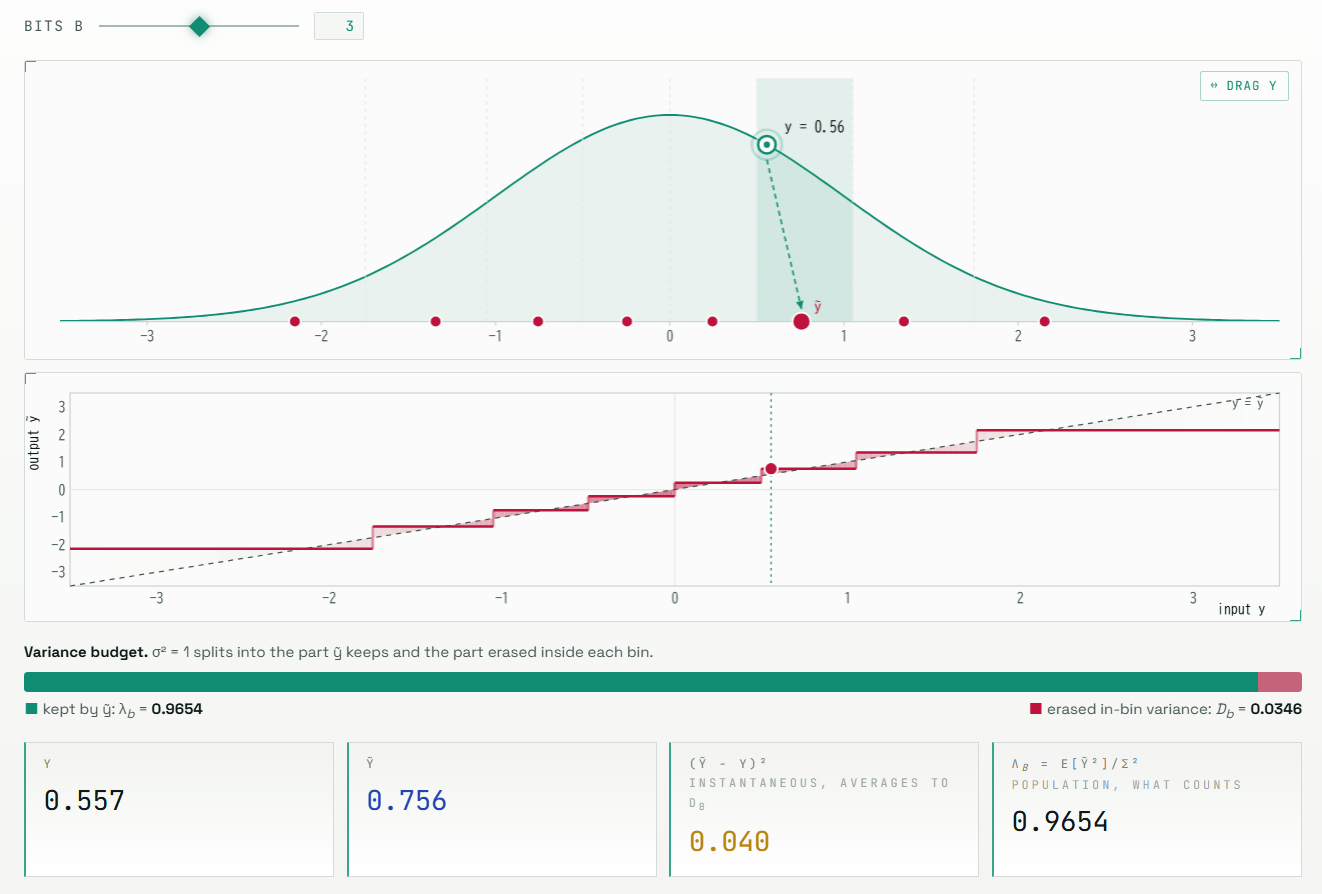
Task: Click the population λ card showing 0.9654
Action: click(x=1147, y=809)
